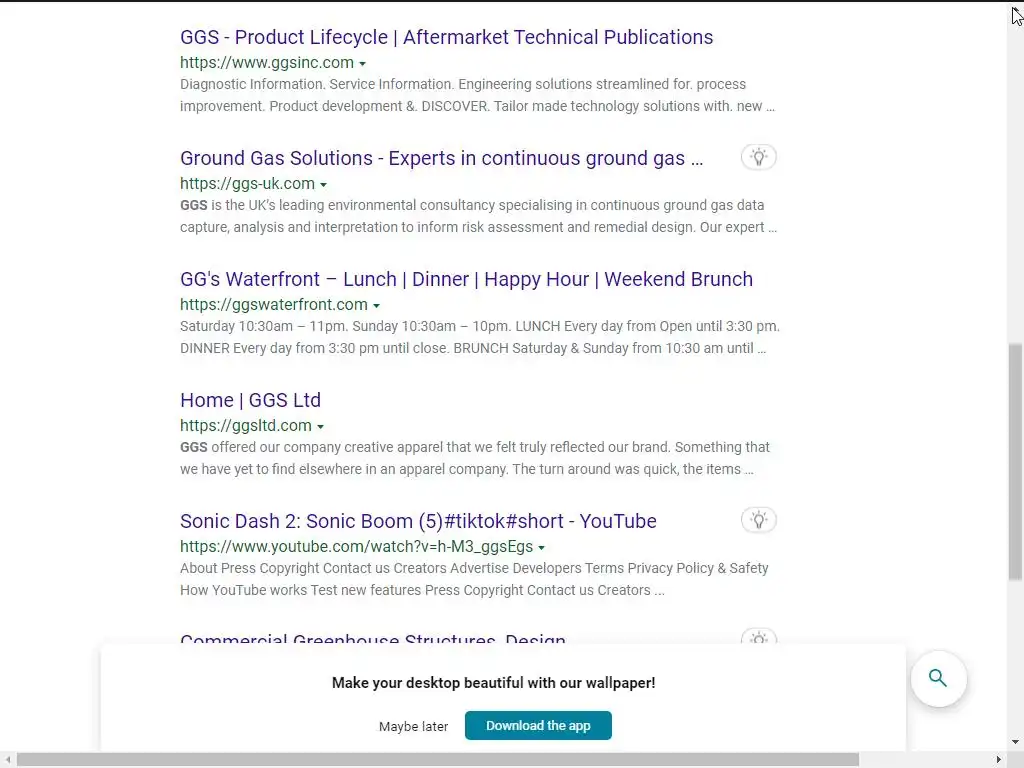Image resolution: width=1024 pixels, height=768 pixels.
Task: Click lightbulb icon beside Commercial Greenhouse result
Action: pos(758,637)
